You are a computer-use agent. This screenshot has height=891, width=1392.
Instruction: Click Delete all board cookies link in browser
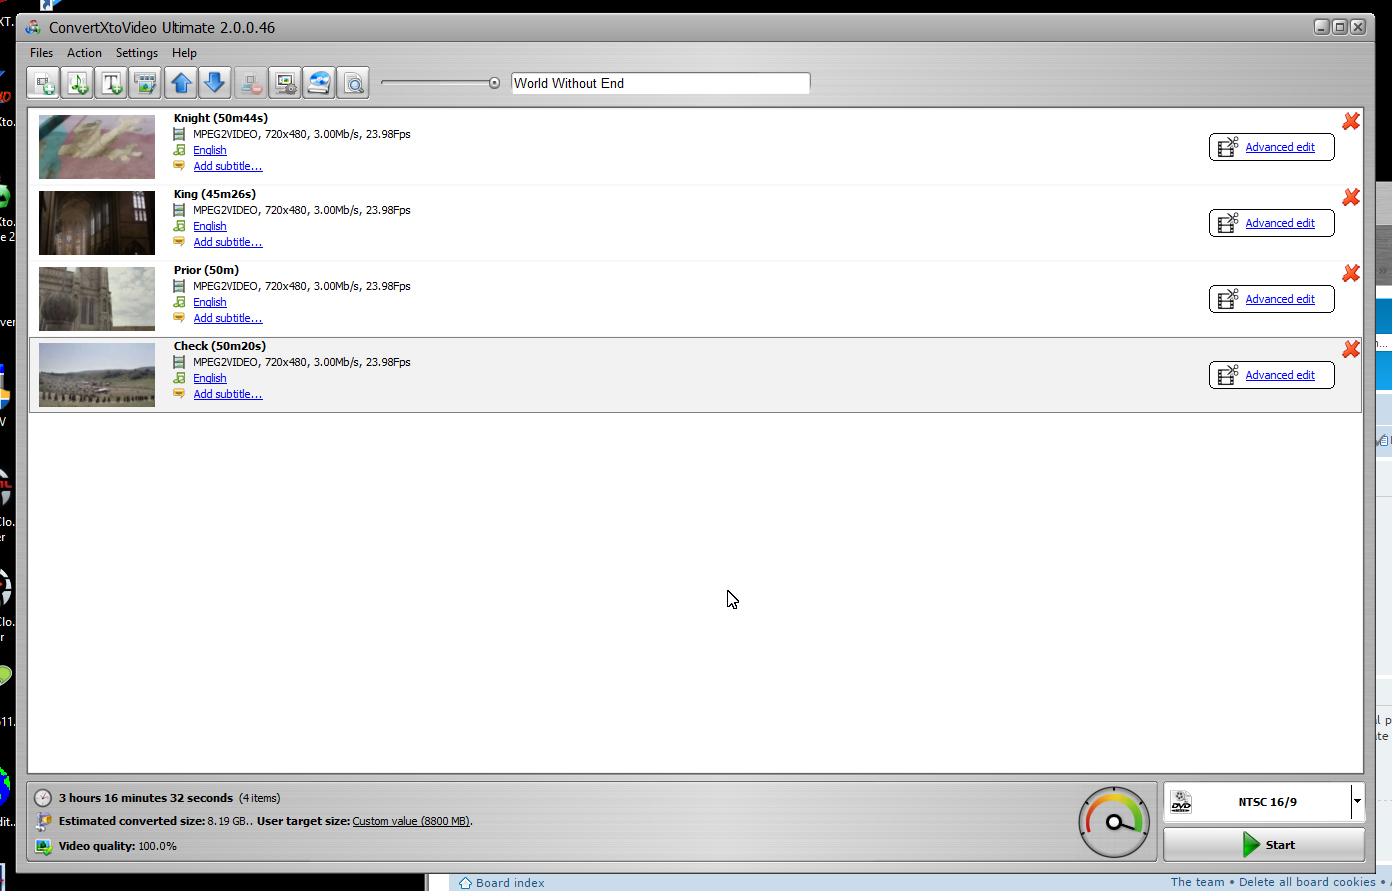(x=1307, y=882)
